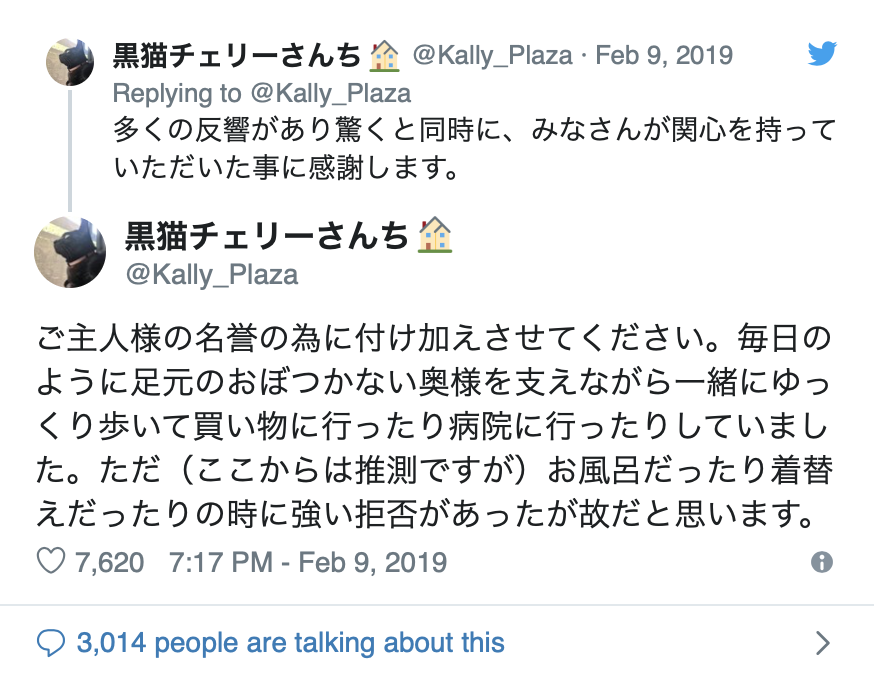Image resolution: width=874 pixels, height=676 pixels.
Task: Click the house emoji in the parent tweet name
Action: [x=385, y=56]
